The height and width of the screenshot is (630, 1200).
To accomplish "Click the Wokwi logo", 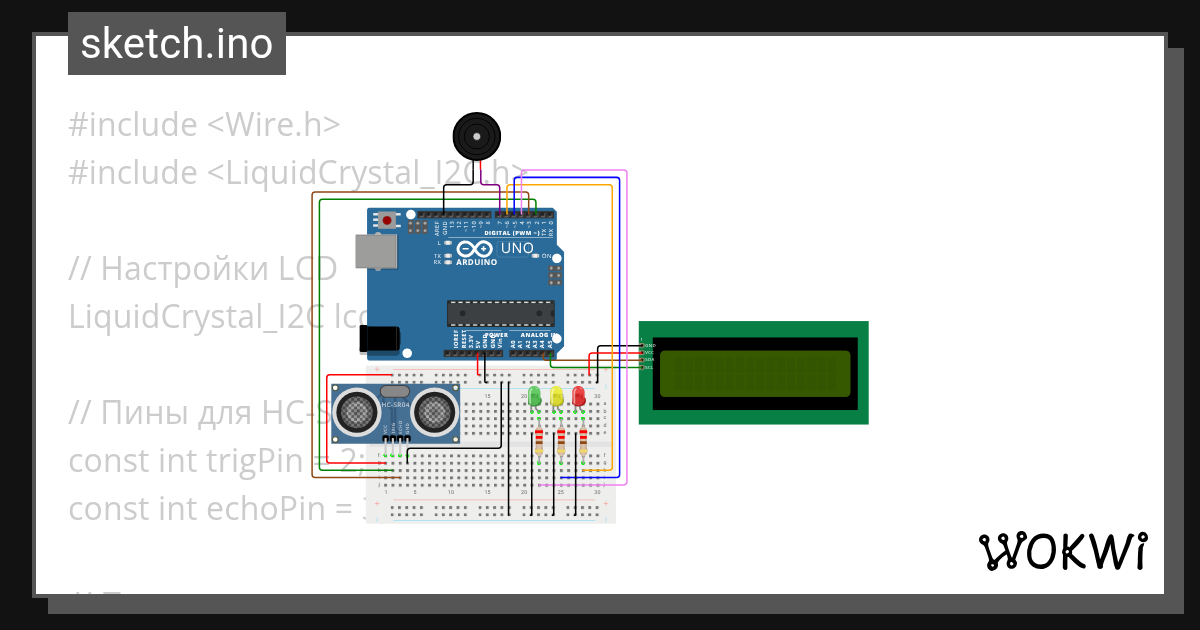I will click(1063, 549).
